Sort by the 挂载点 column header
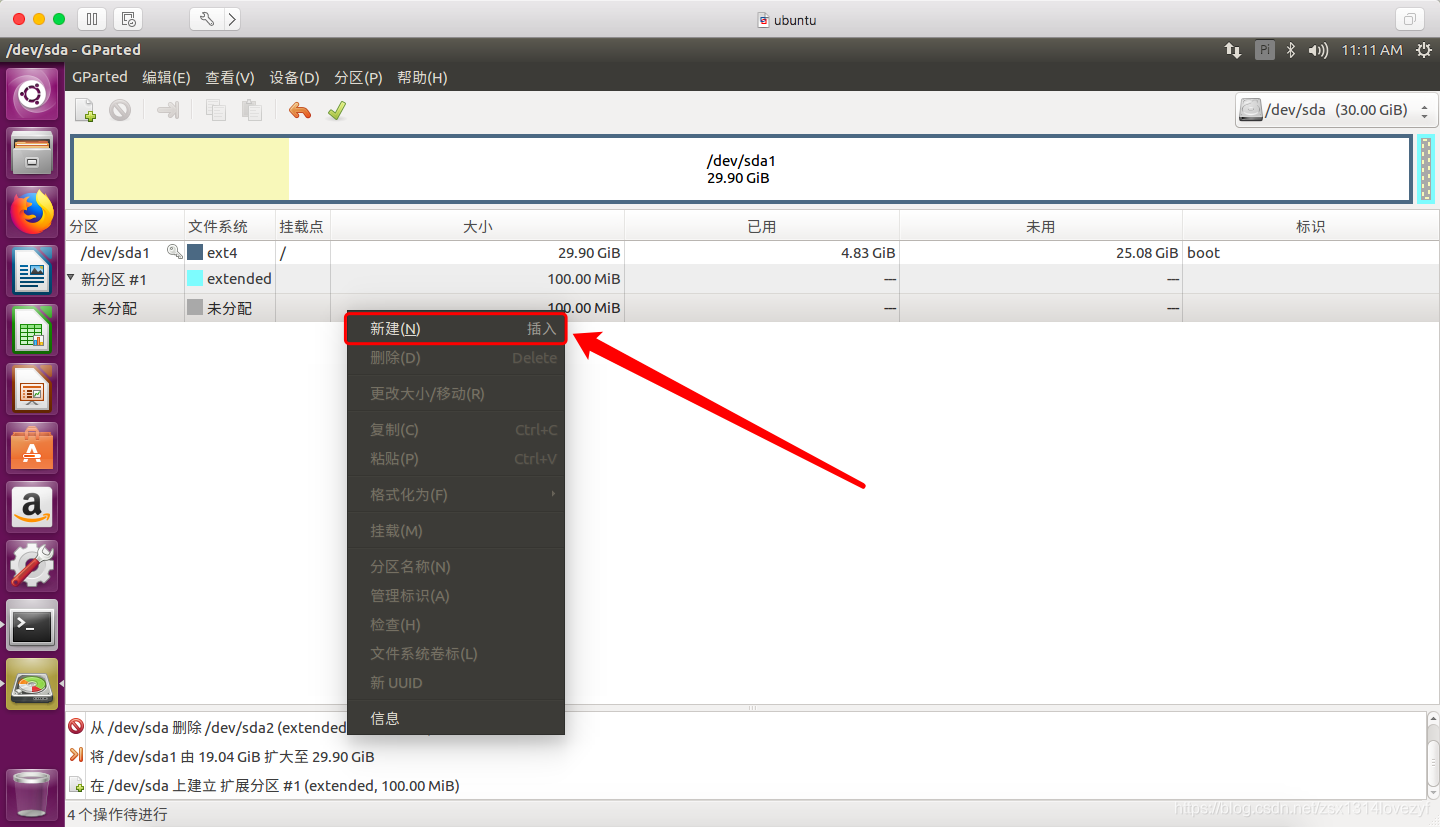 click(x=303, y=227)
